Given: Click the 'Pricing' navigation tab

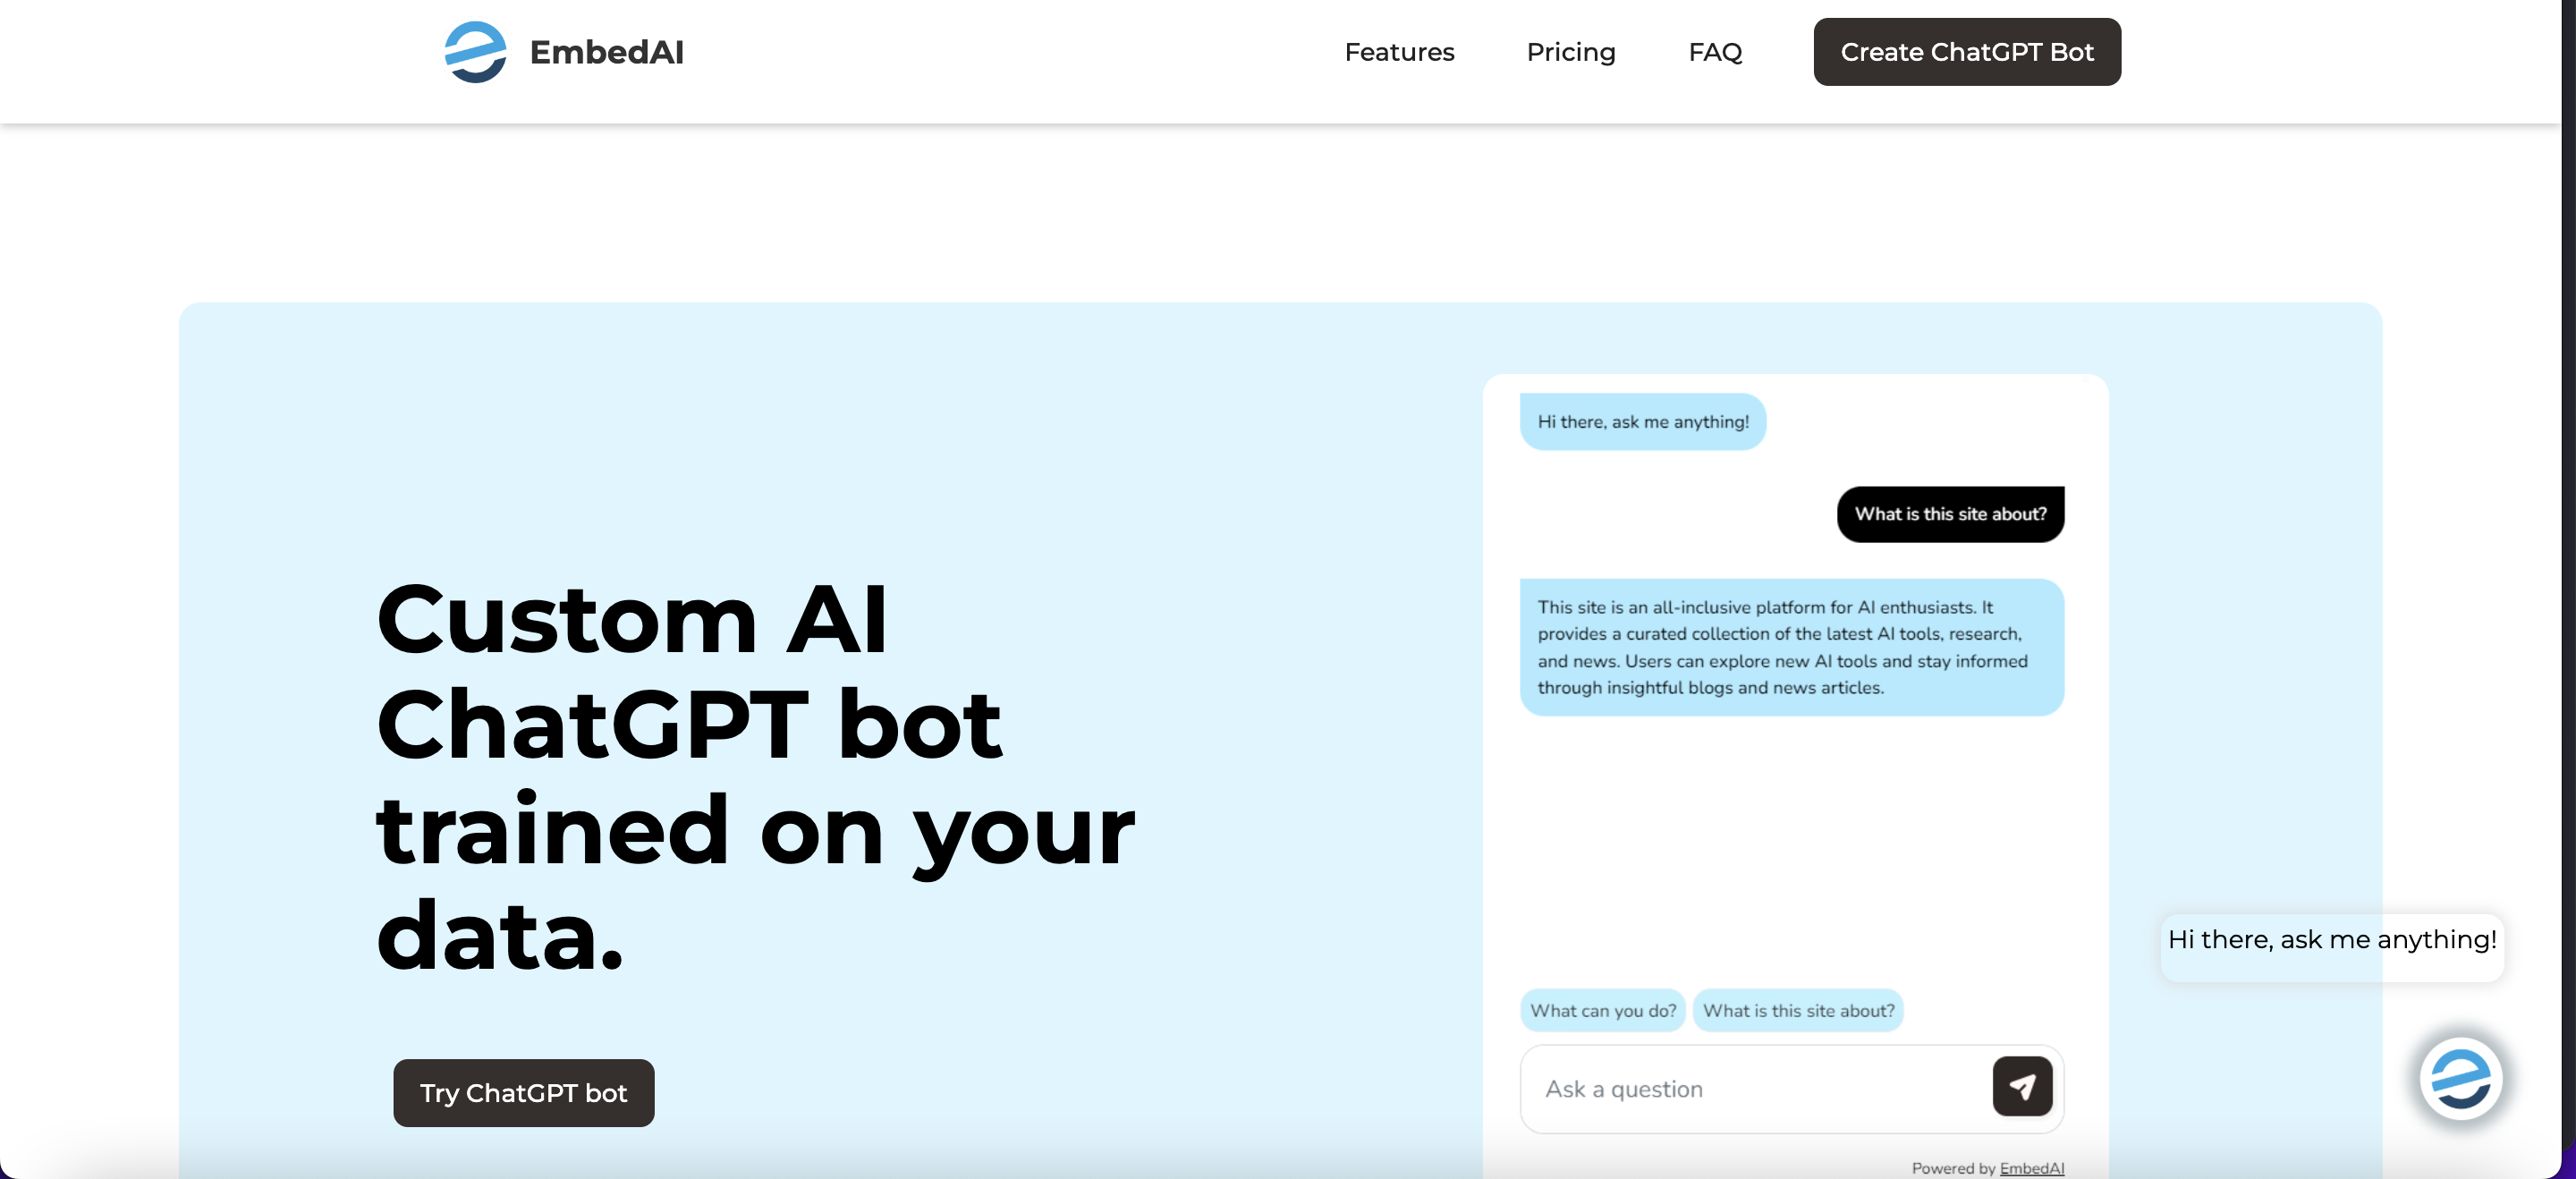Looking at the screenshot, I should click(x=1571, y=51).
